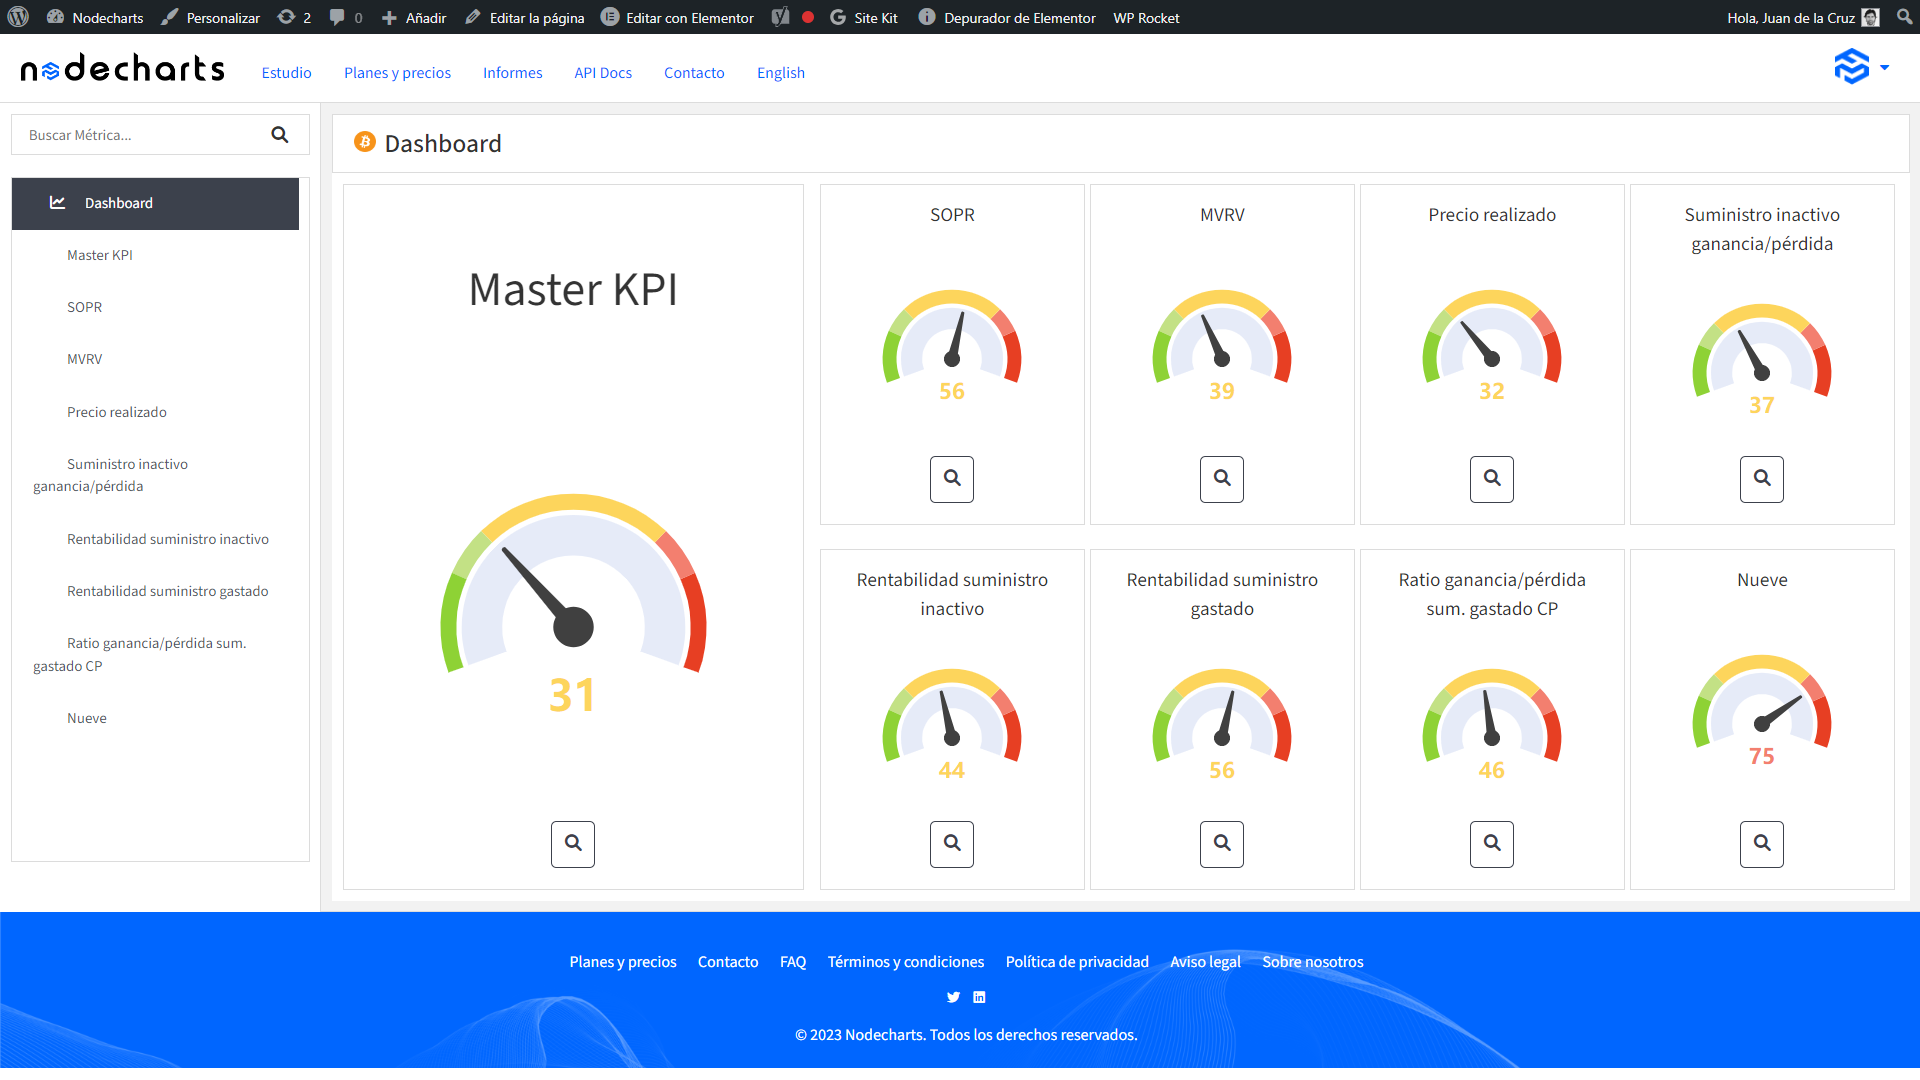Switch site language to English
The width and height of the screenshot is (1920, 1080).
[x=781, y=72]
